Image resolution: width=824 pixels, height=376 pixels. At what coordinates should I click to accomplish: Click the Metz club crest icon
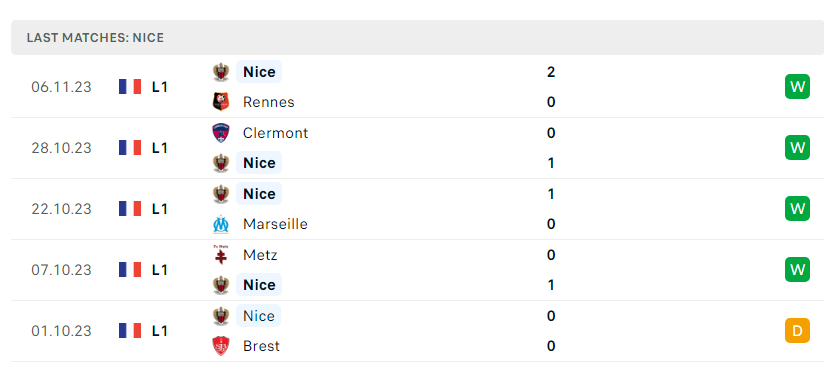(x=221, y=255)
